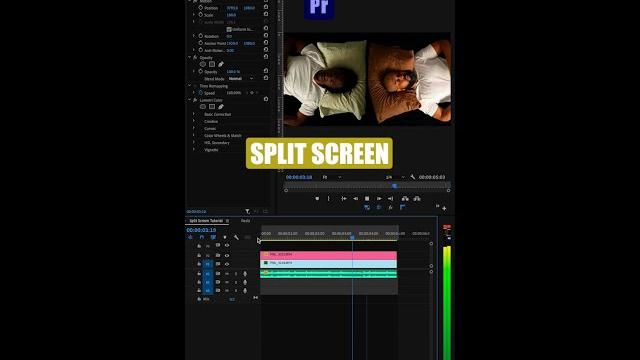Select pen mask tool under Lumetri Color
The image size is (640, 360).
221,107
